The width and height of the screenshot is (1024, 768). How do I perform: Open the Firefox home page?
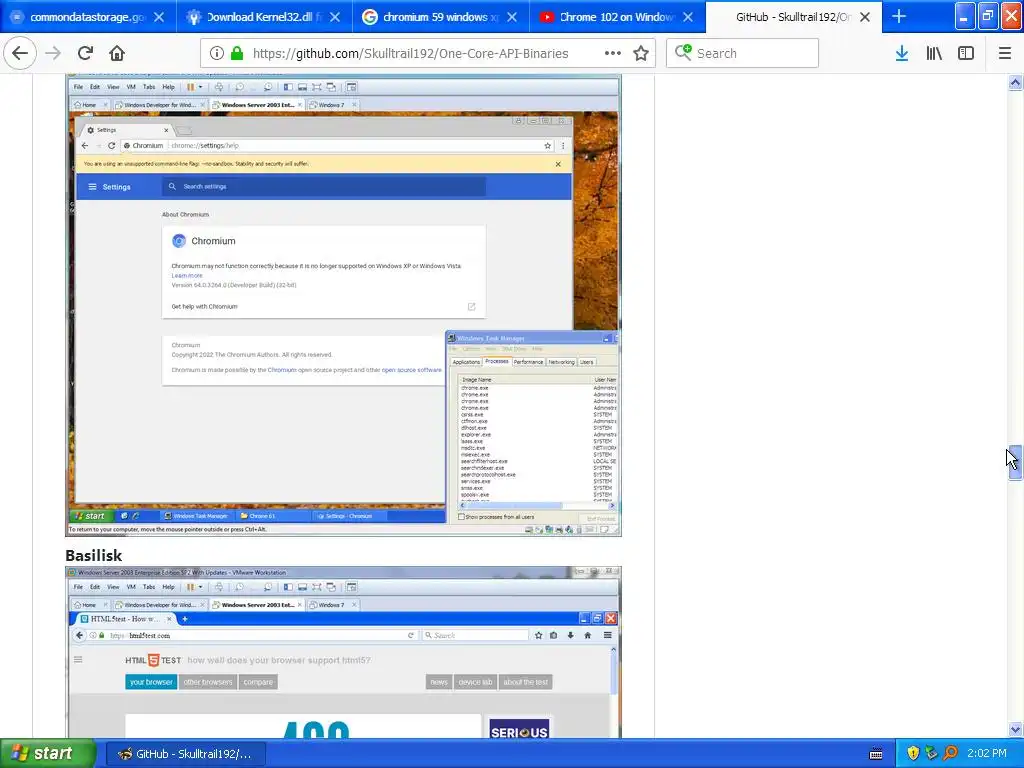click(x=117, y=53)
